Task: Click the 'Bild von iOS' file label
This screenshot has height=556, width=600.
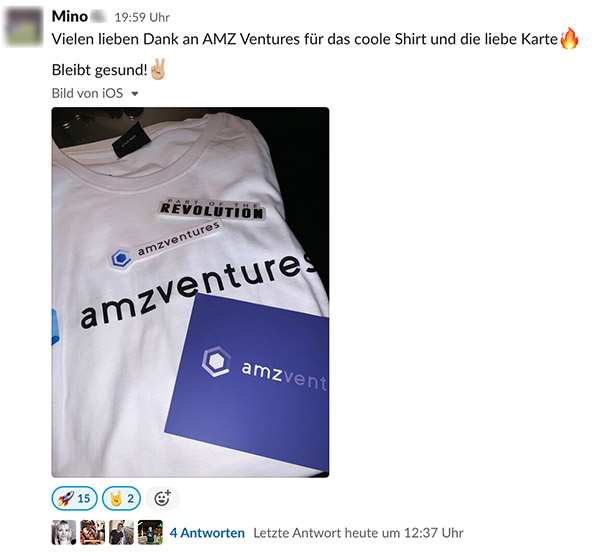Action: coord(87,93)
